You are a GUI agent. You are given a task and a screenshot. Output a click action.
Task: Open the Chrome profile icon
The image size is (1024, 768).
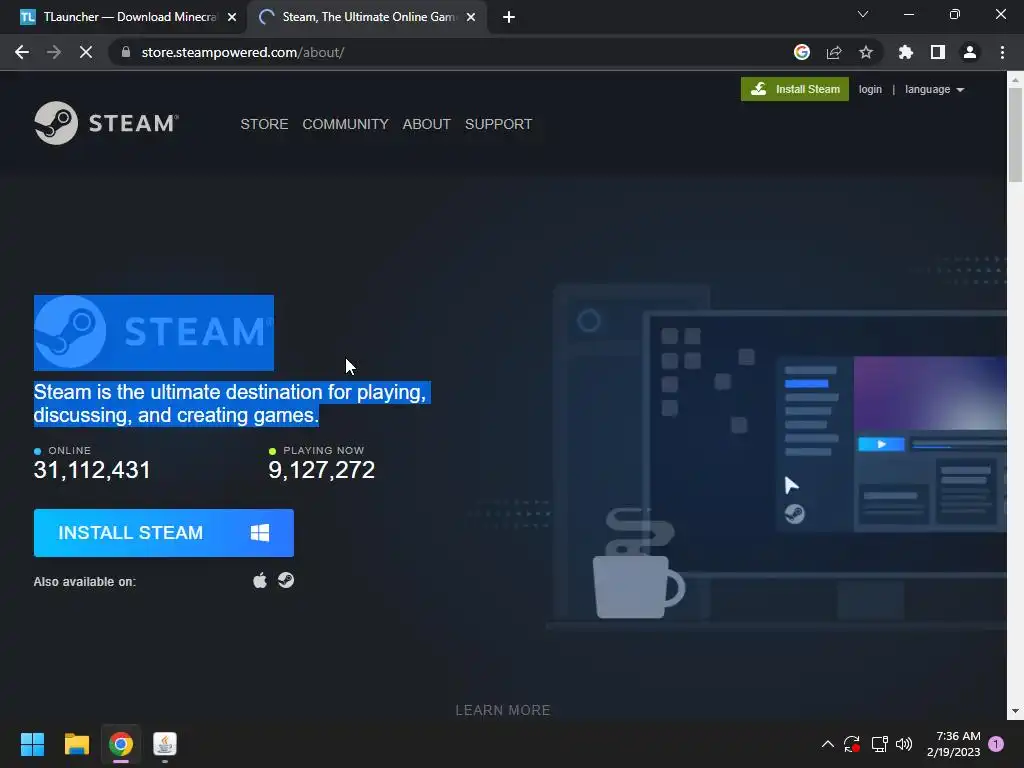pyautogui.click(x=970, y=52)
